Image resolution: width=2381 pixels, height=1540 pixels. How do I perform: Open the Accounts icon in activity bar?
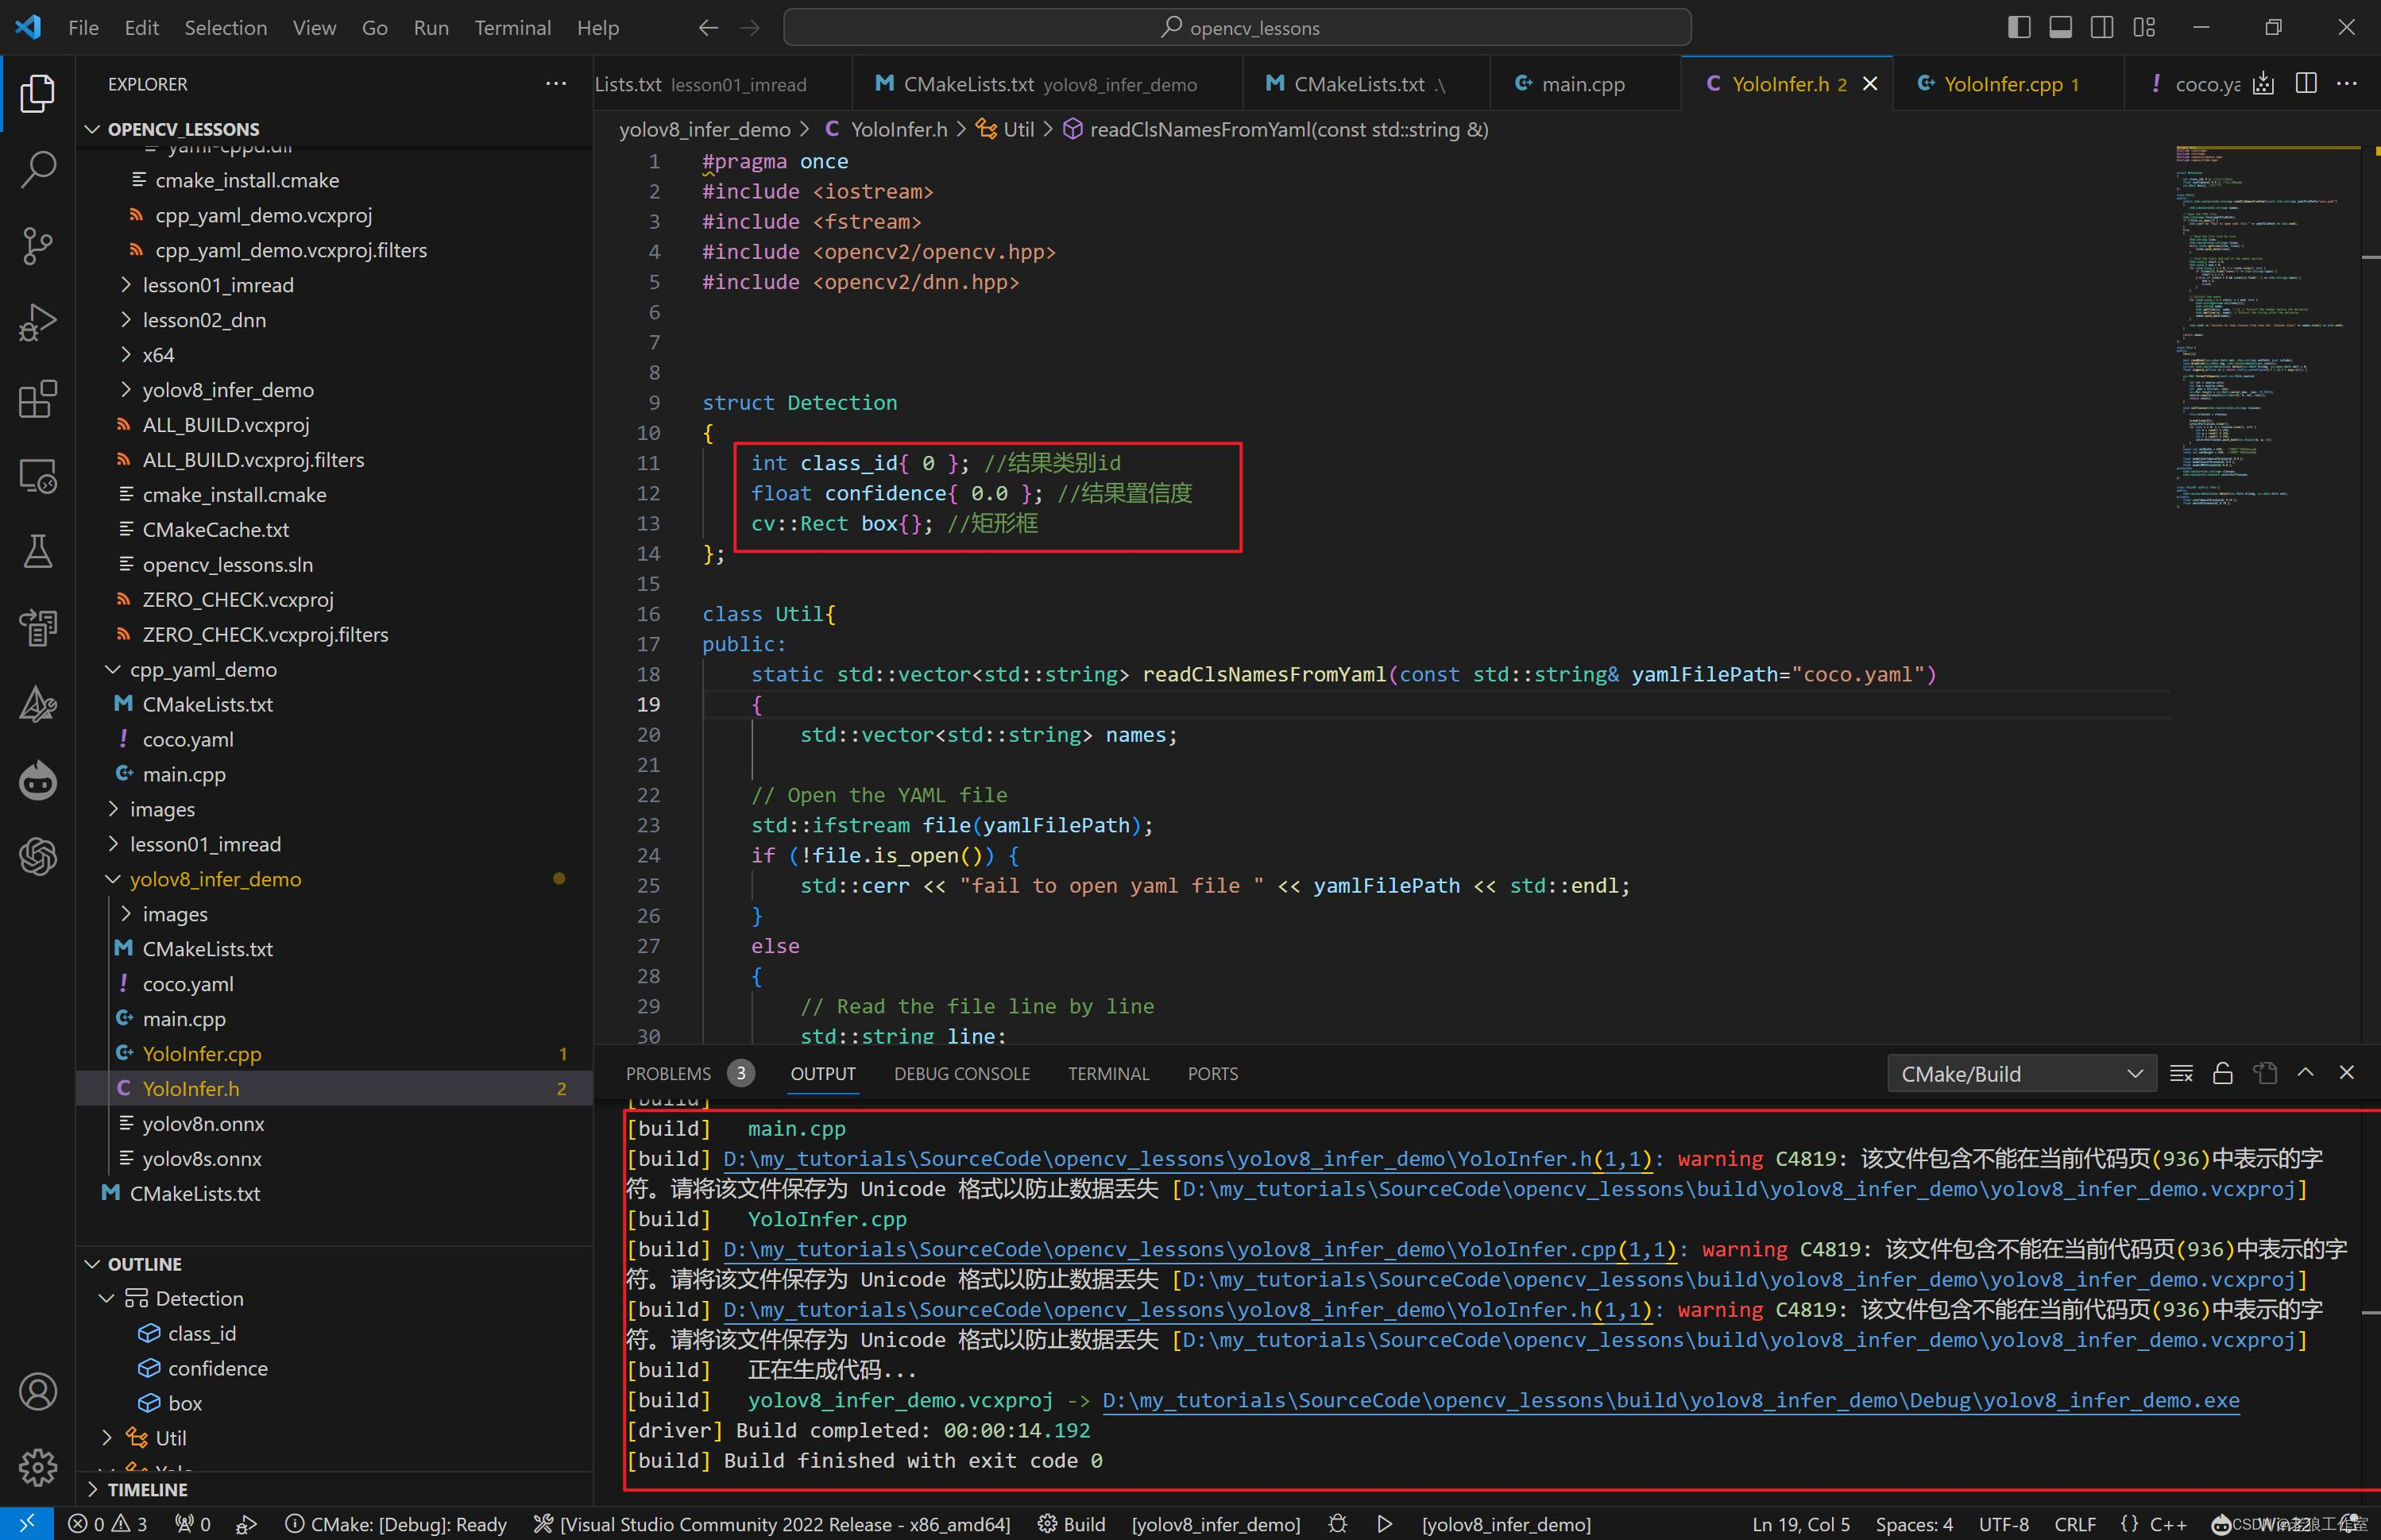[x=38, y=1391]
